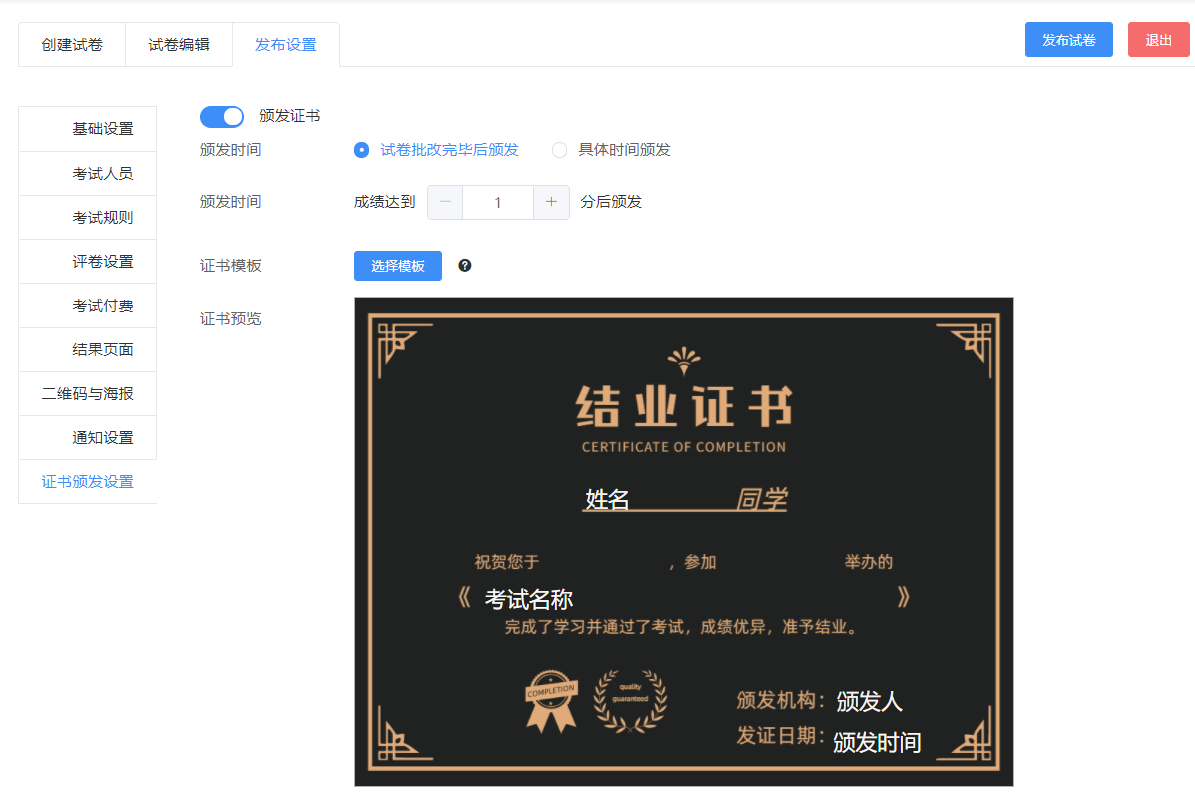Click the 考试名称 placeholder on the certificate

[x=529, y=600]
